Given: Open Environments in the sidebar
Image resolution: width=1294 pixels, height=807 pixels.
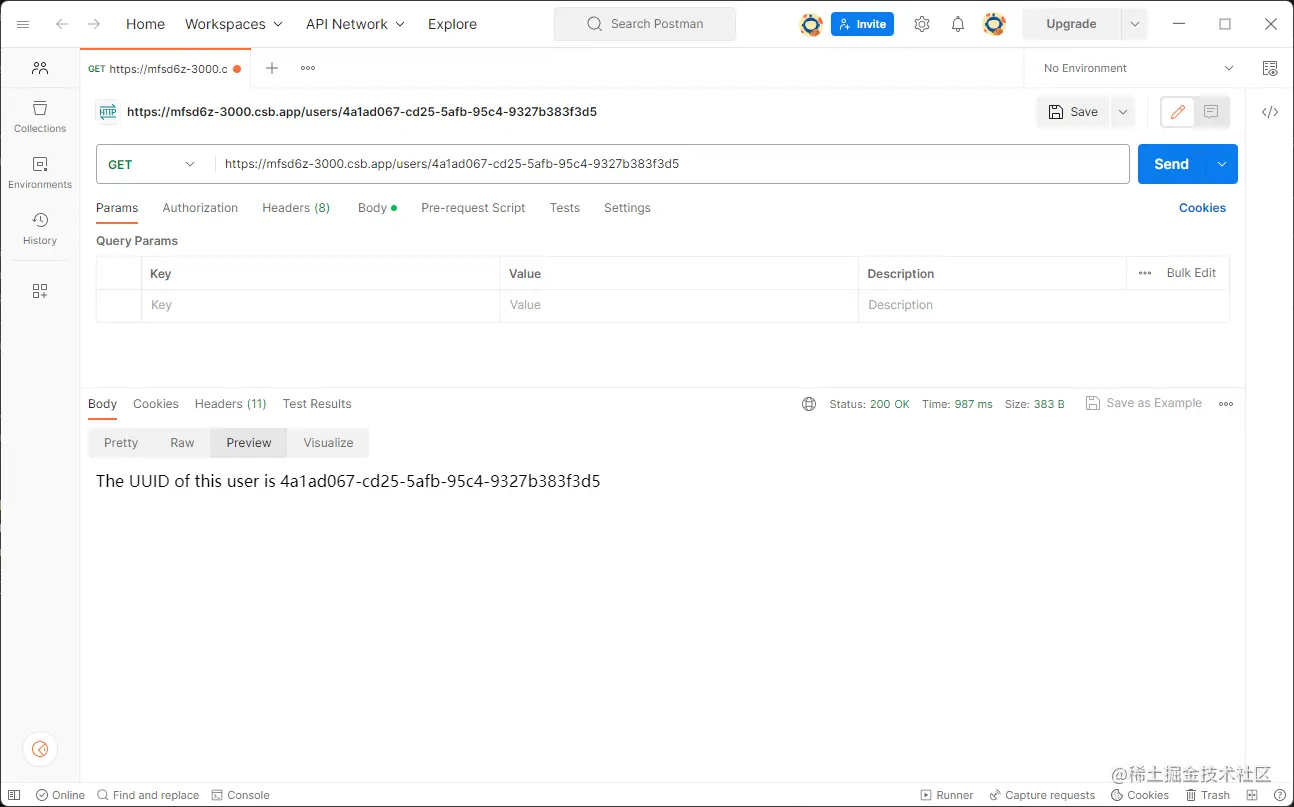Looking at the screenshot, I should point(40,172).
